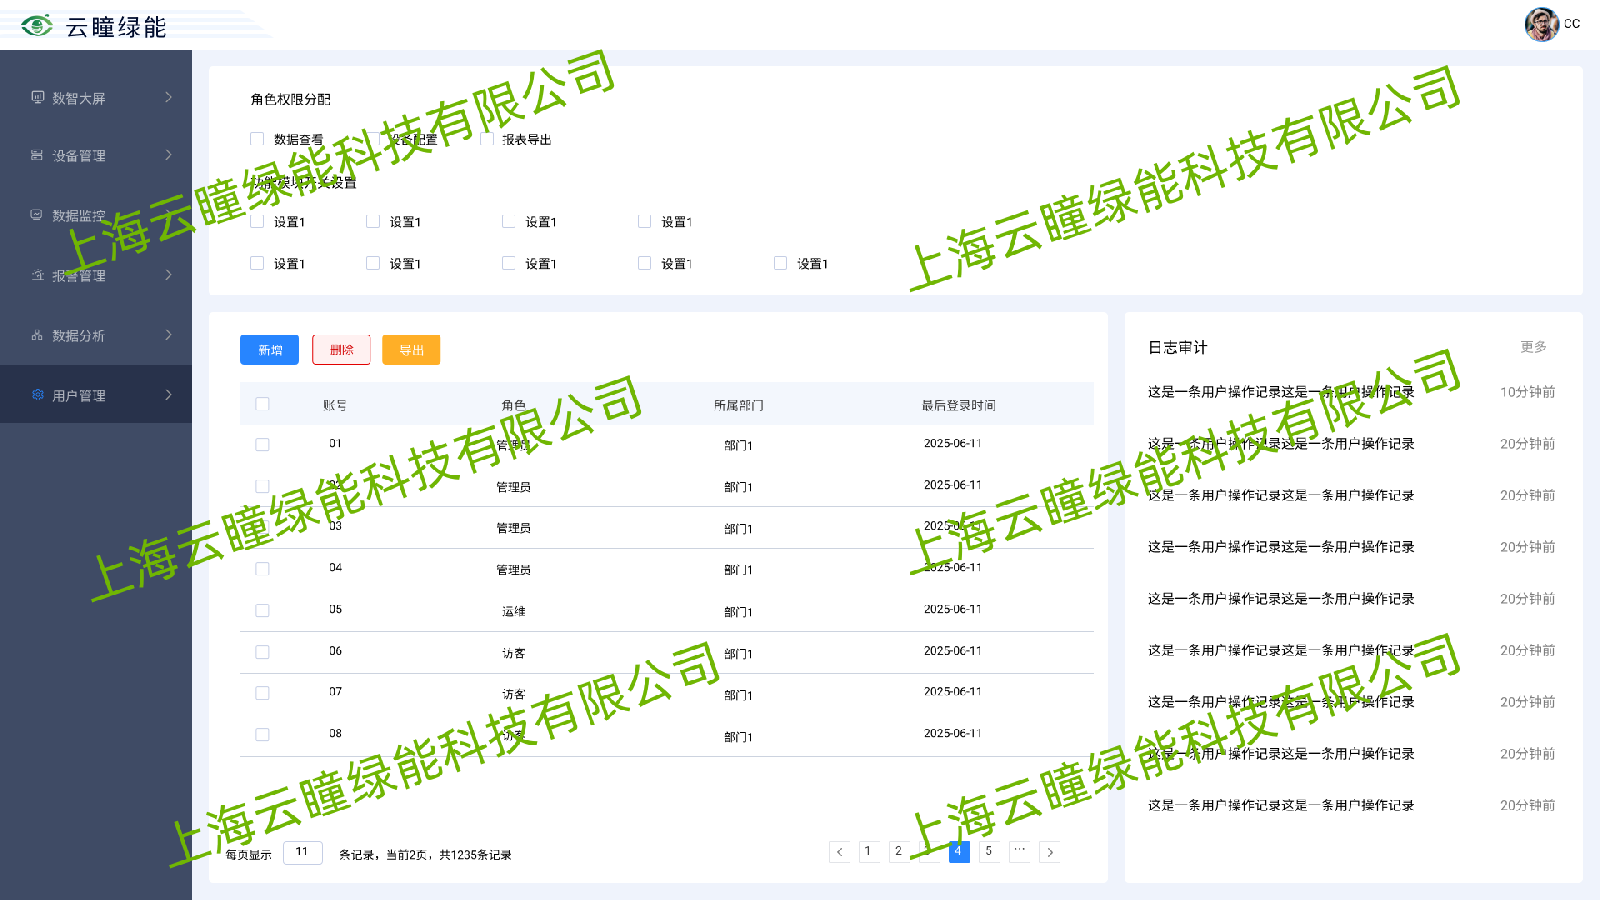Go to page 5 in pagination
The image size is (1600, 900).
tap(988, 852)
